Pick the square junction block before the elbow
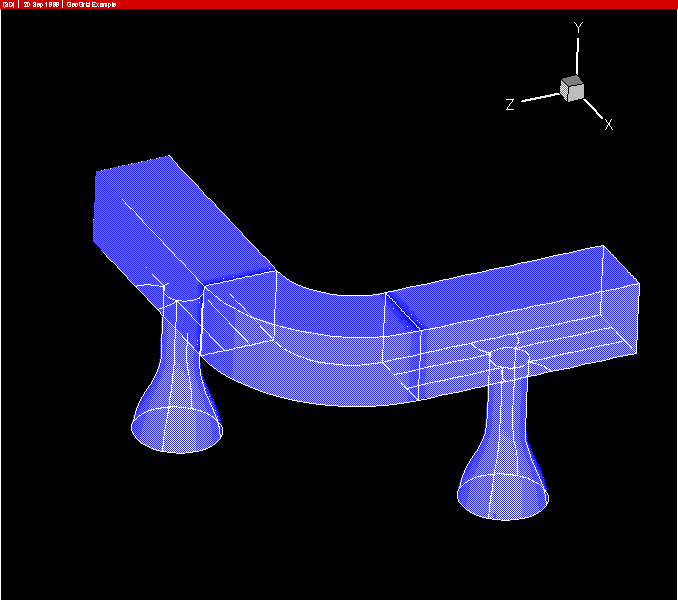 click(x=238, y=315)
